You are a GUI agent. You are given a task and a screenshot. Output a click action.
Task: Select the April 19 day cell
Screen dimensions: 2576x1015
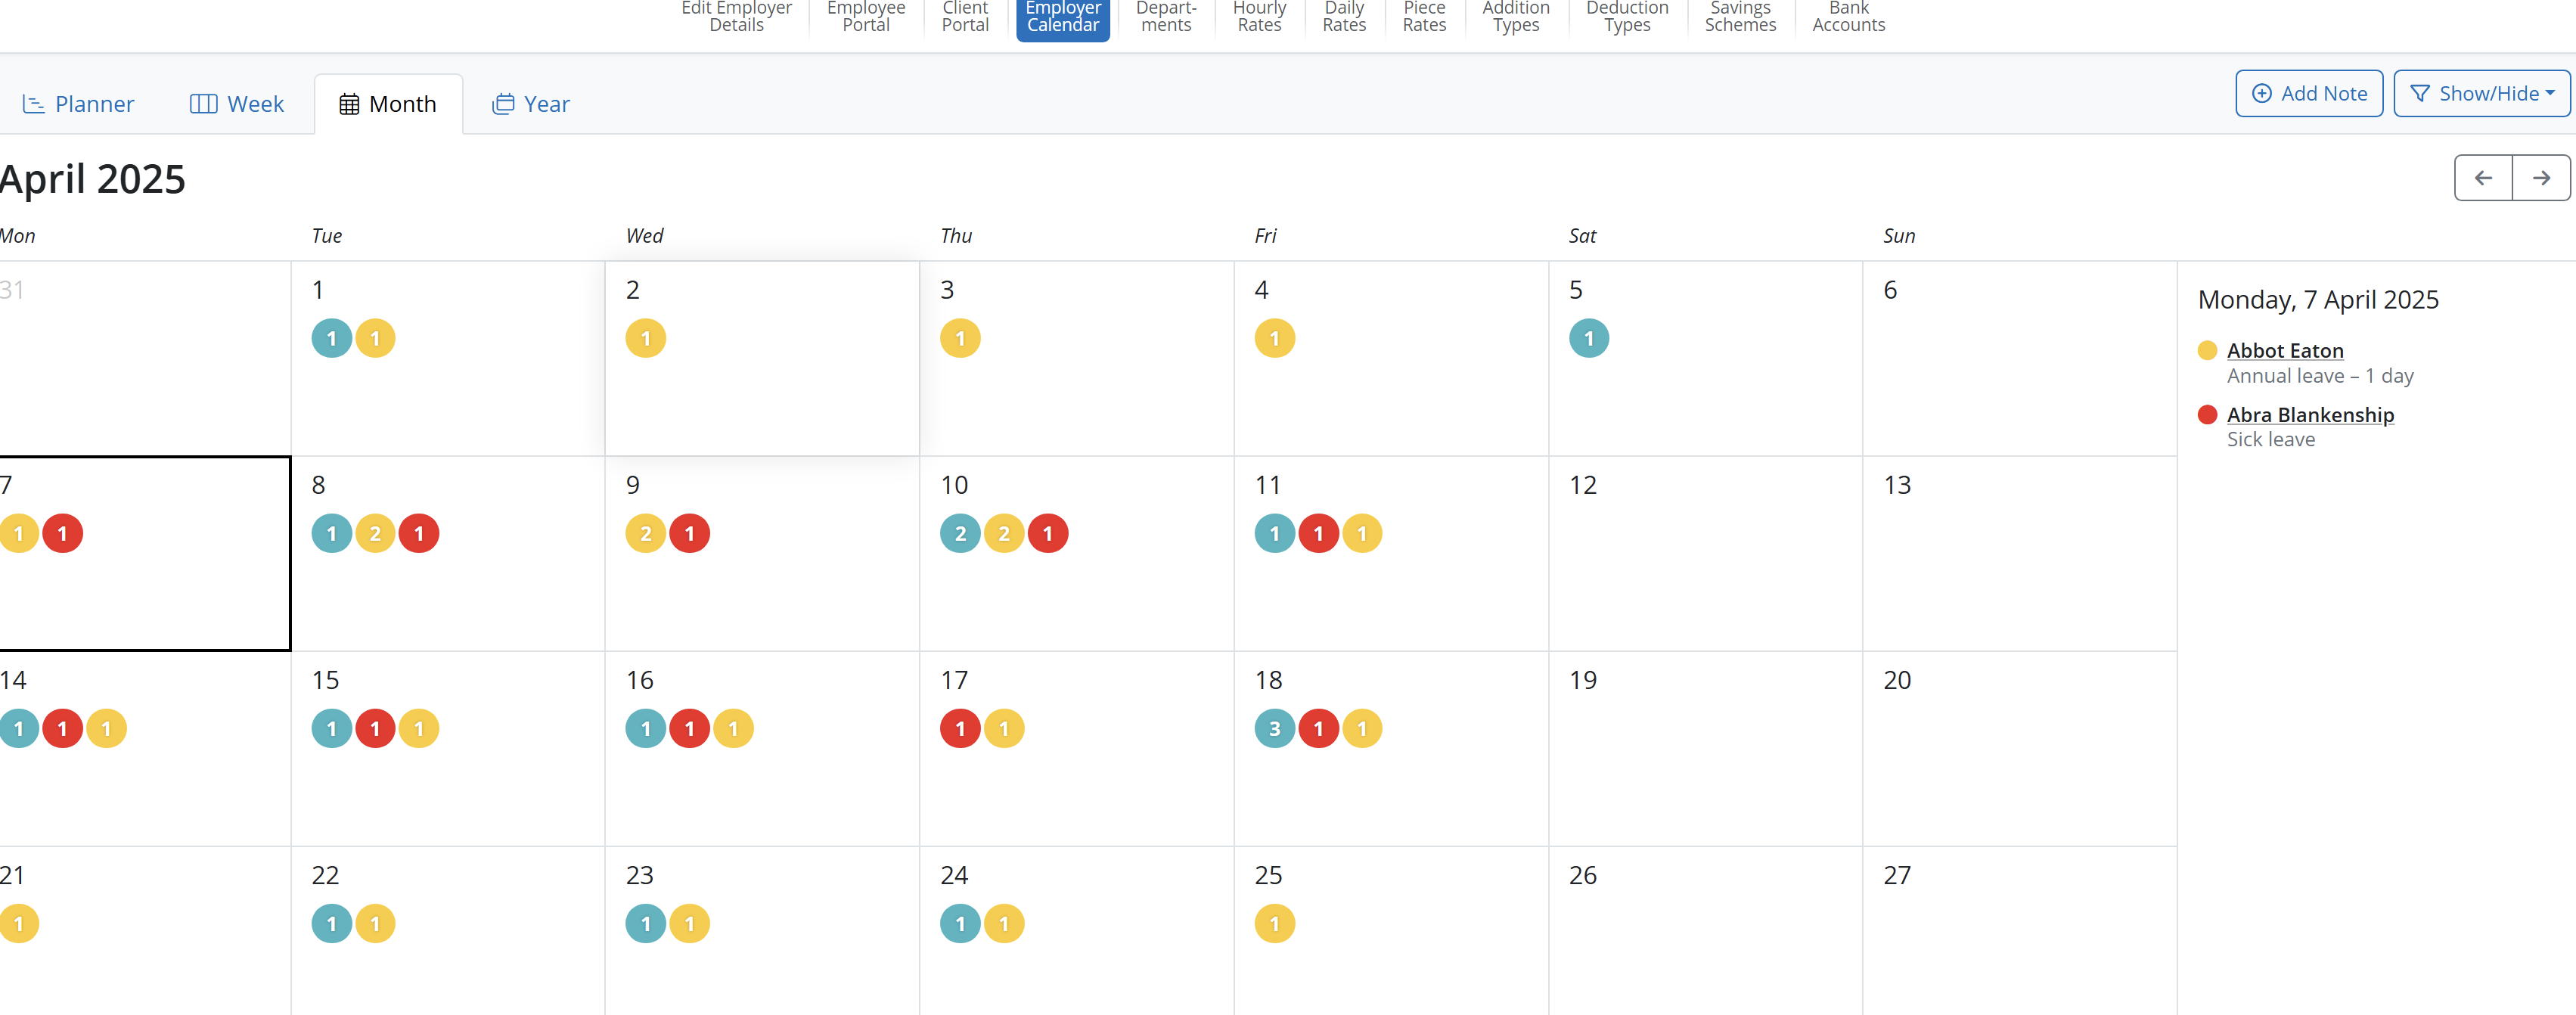point(1706,749)
